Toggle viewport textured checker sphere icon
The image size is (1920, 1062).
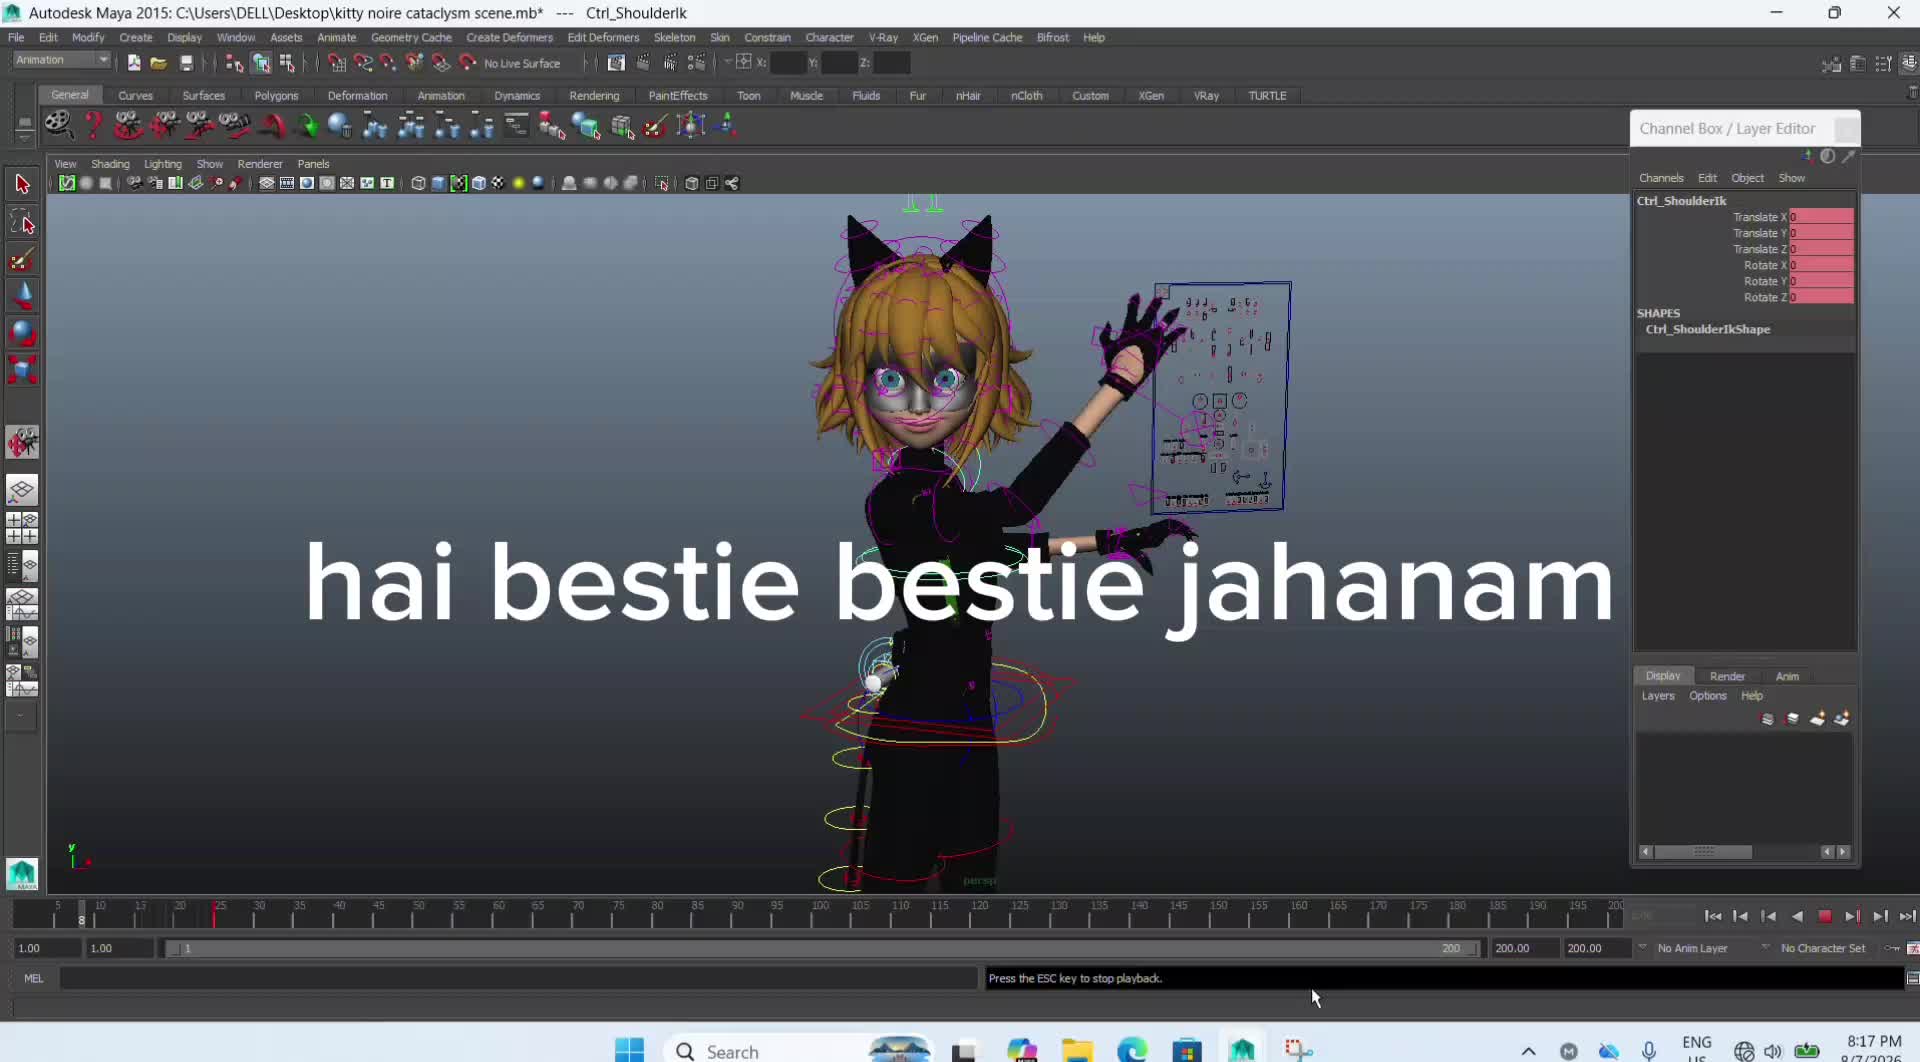[x=498, y=183]
